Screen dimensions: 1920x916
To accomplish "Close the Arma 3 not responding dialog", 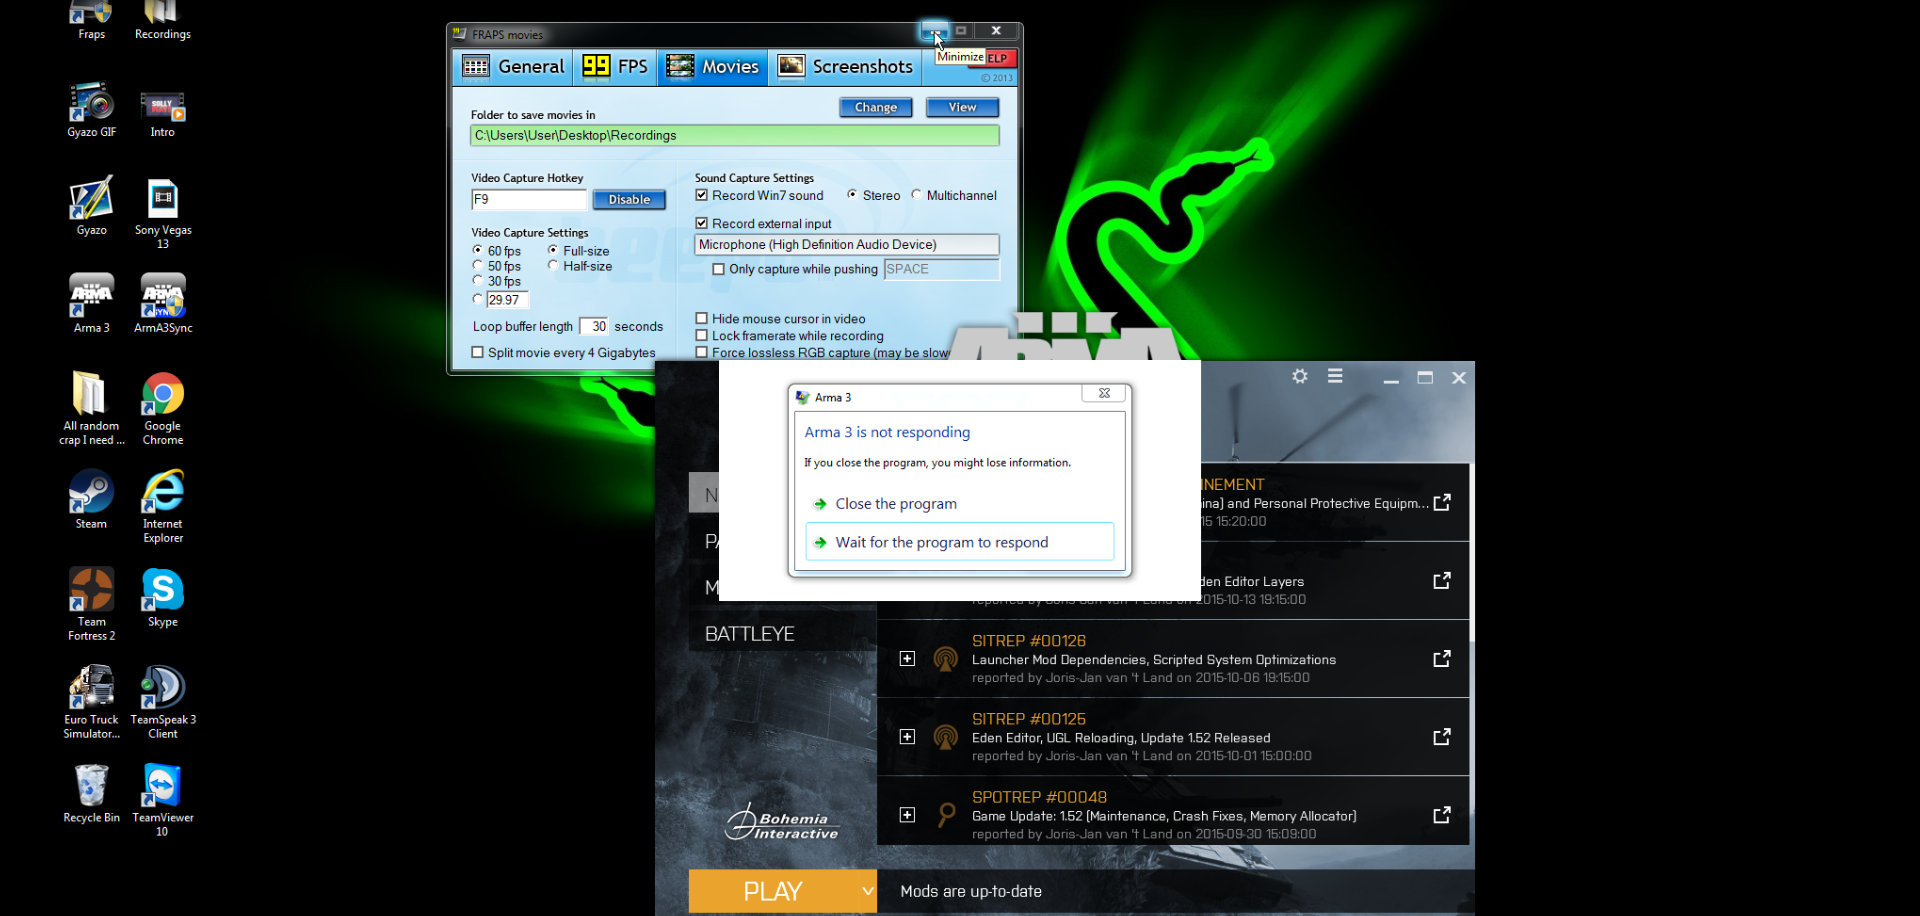I will tap(1105, 393).
